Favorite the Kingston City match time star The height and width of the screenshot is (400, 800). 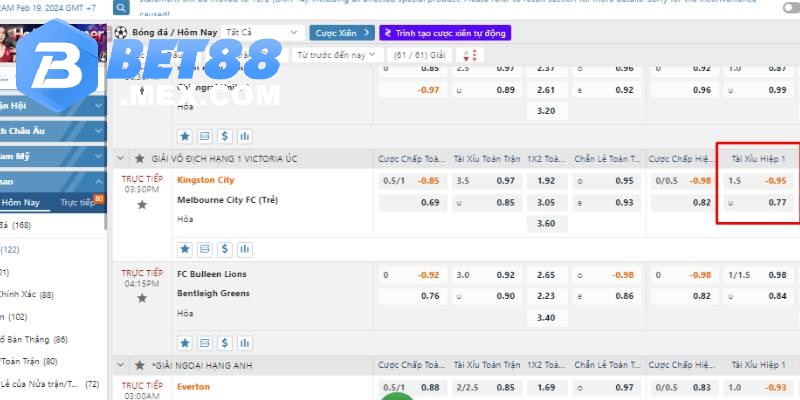pyautogui.click(x=141, y=205)
